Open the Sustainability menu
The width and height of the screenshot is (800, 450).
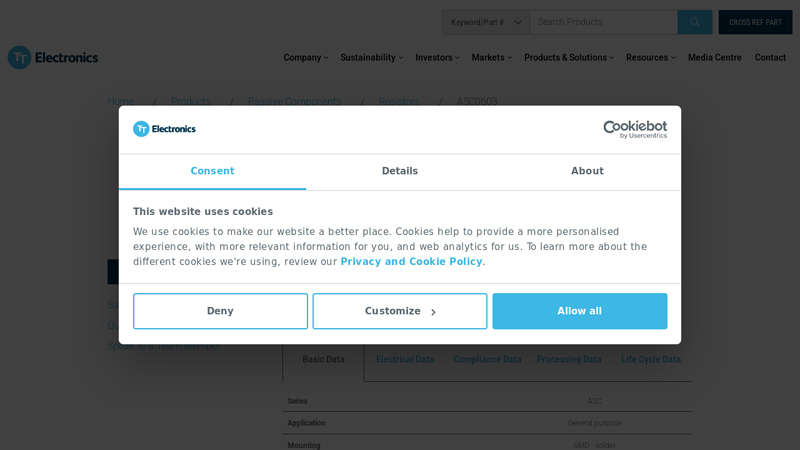point(371,58)
